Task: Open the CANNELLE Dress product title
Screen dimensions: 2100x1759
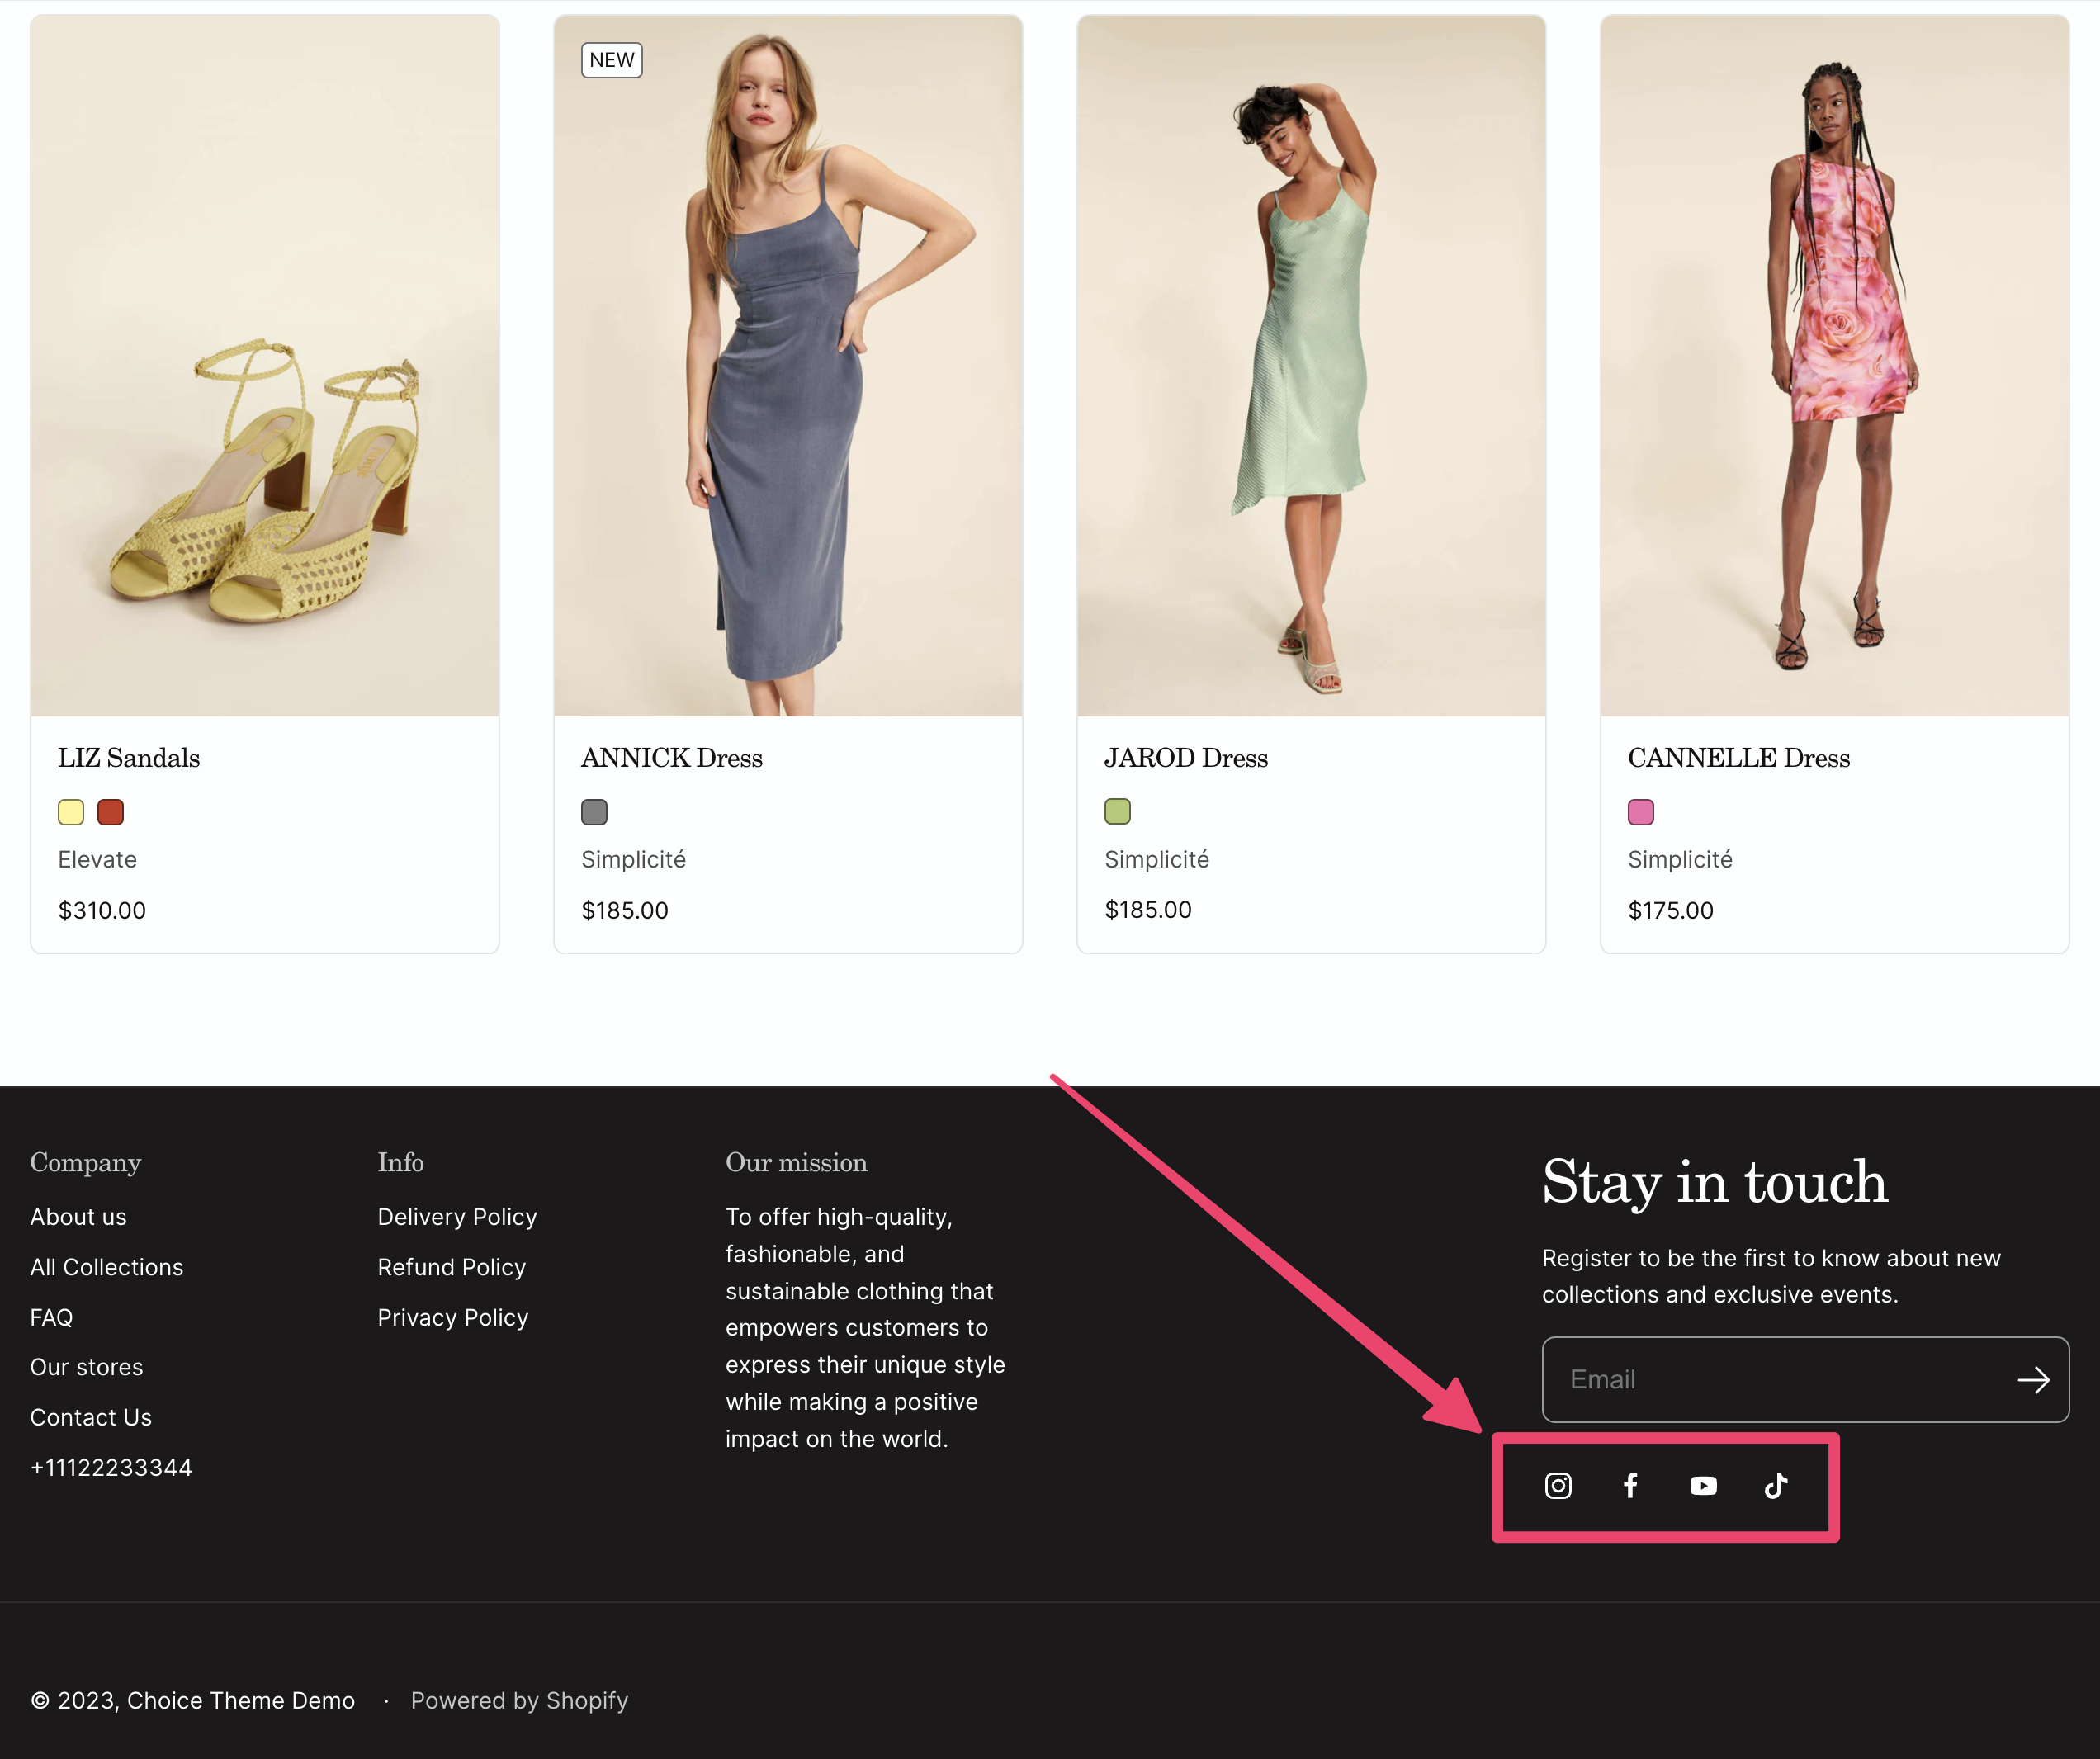Action: click(x=1738, y=758)
